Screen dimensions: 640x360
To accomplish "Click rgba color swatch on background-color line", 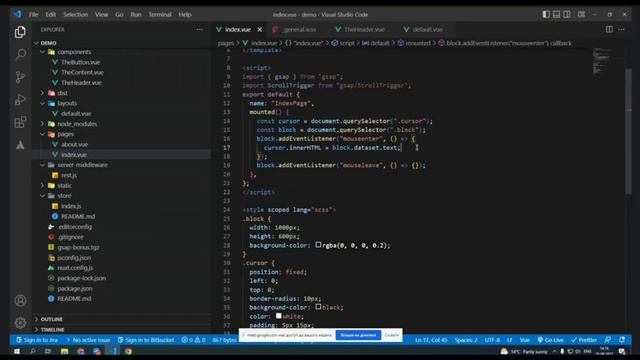I will (318, 245).
